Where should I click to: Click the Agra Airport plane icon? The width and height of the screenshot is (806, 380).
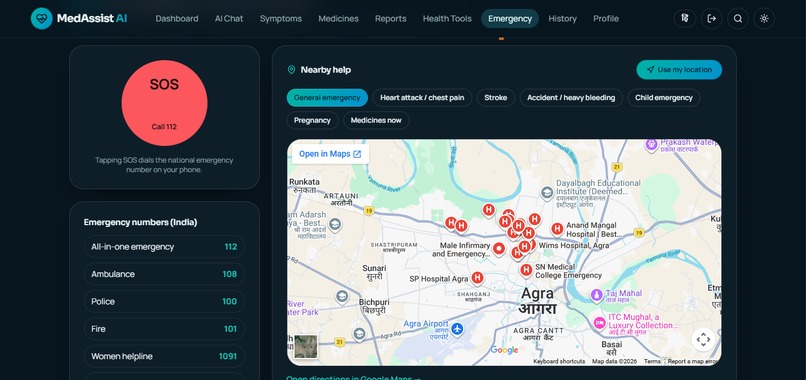point(457,329)
